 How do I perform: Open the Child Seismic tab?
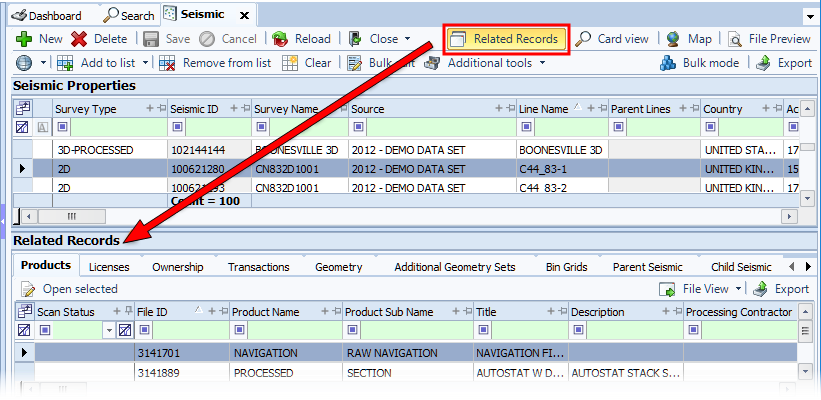[741, 267]
